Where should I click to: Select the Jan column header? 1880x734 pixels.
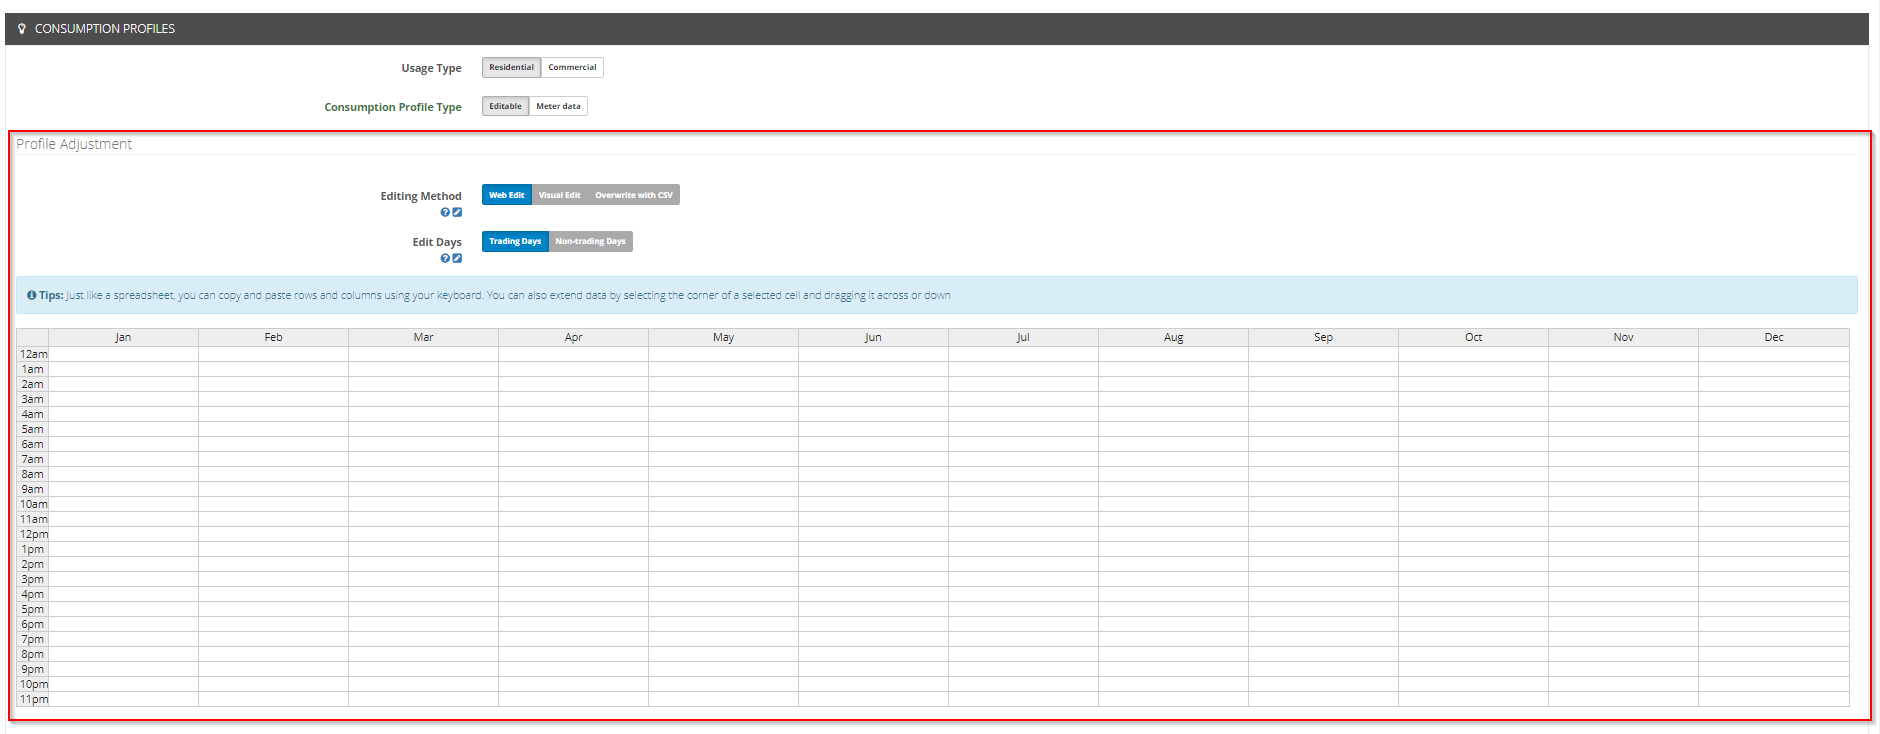coord(123,337)
